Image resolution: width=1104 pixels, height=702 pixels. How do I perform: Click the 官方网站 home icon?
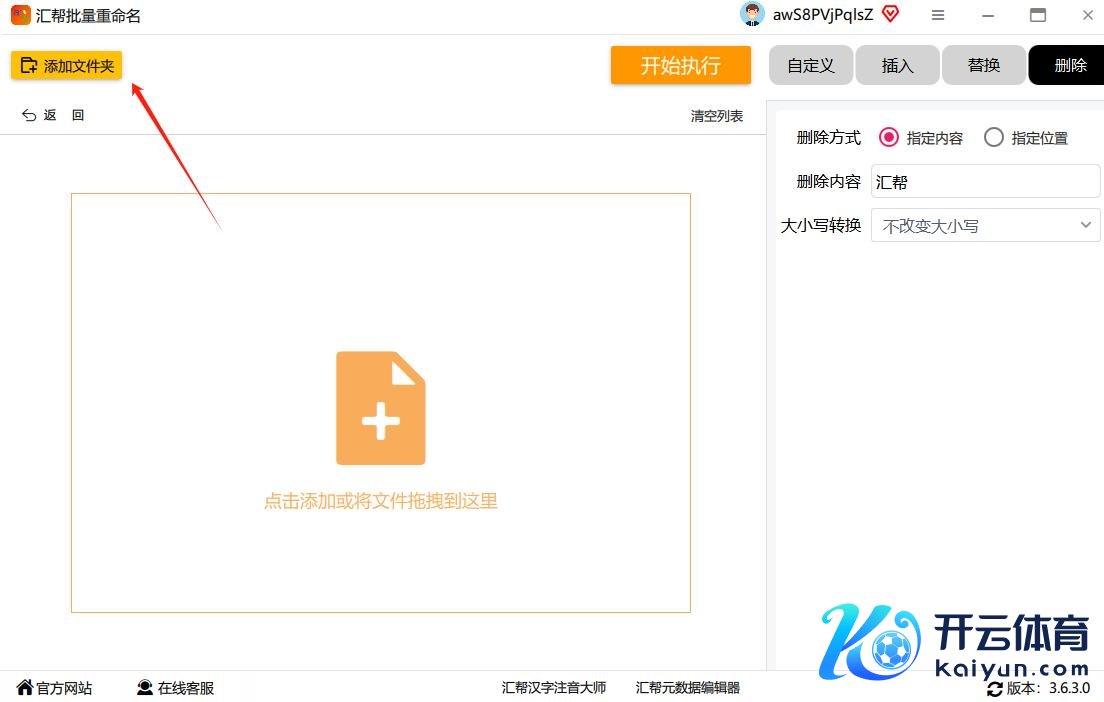point(25,688)
